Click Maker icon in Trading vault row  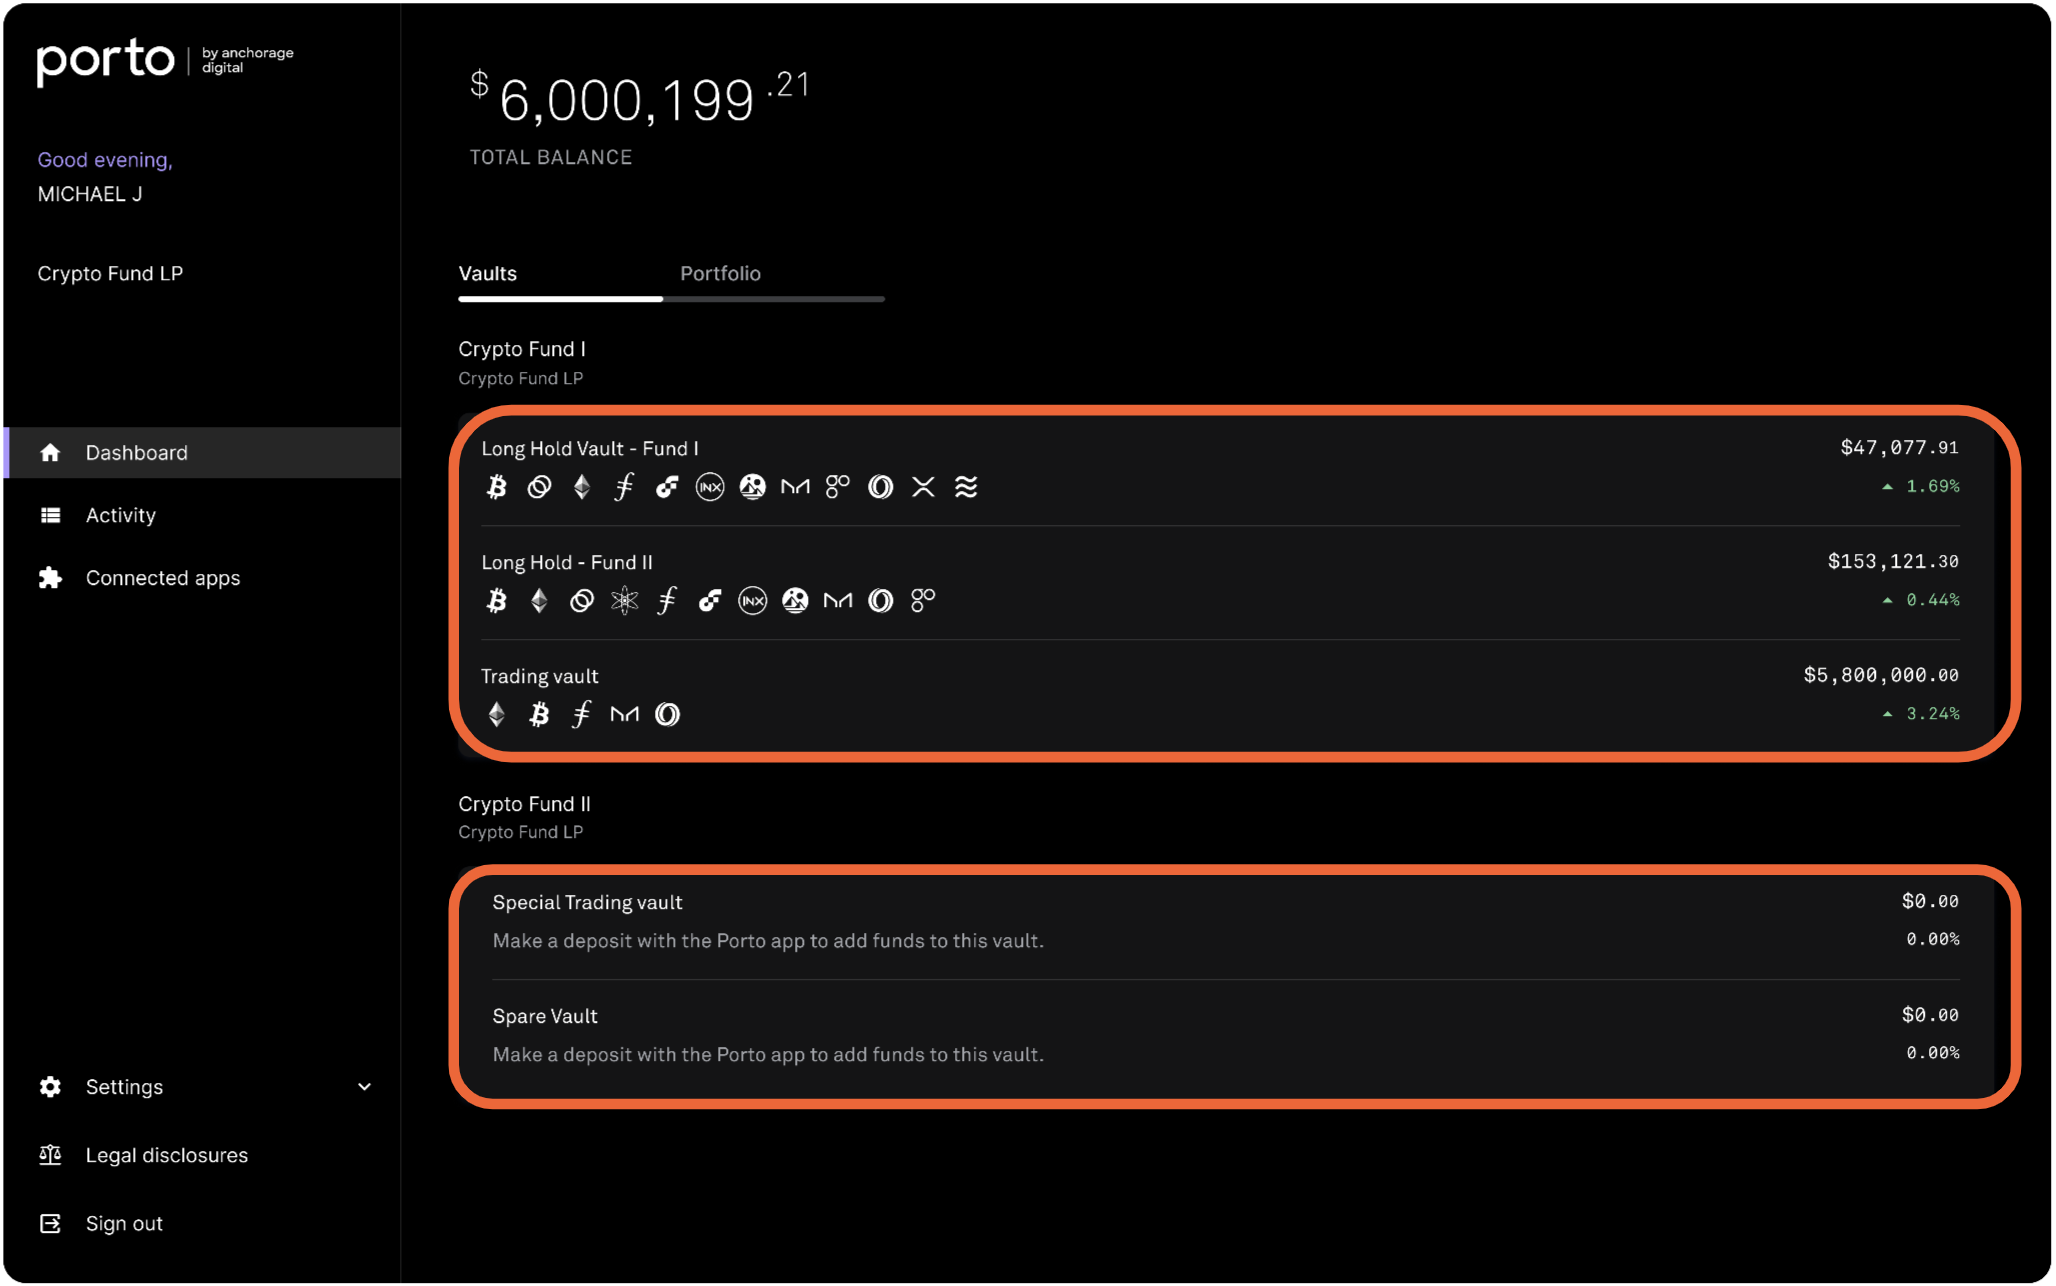625,715
